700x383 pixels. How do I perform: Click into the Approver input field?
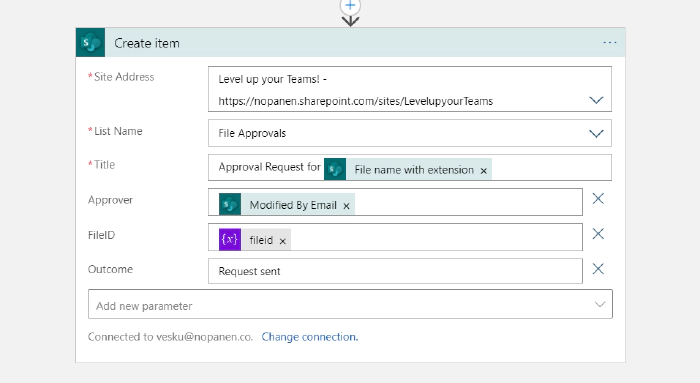pos(395,202)
